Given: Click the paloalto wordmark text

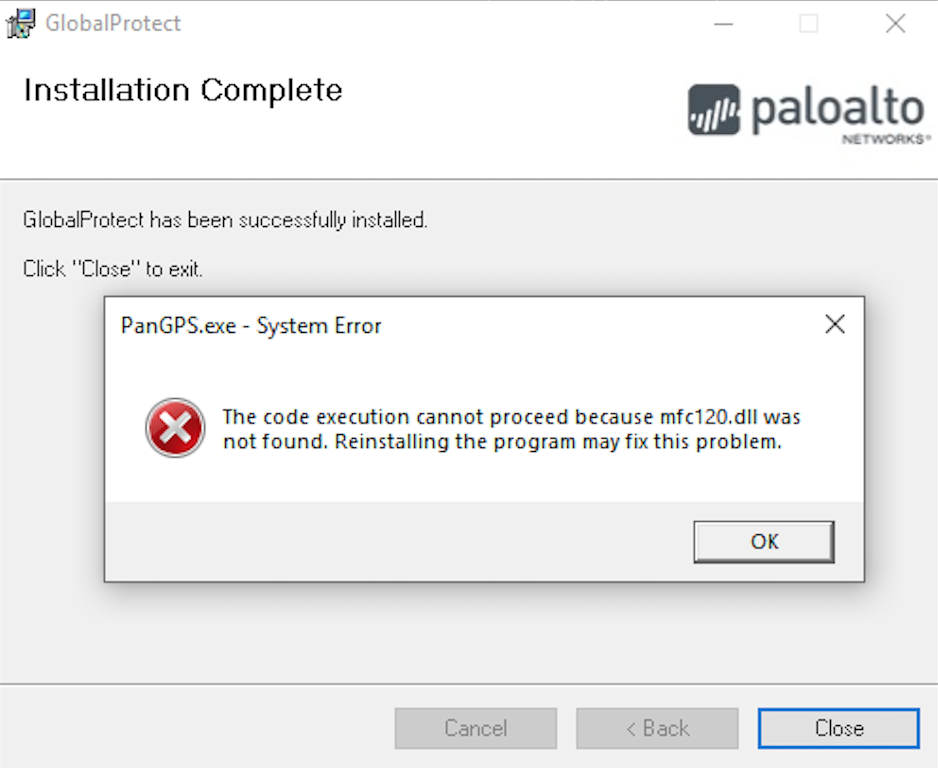Looking at the screenshot, I should click(x=837, y=109).
